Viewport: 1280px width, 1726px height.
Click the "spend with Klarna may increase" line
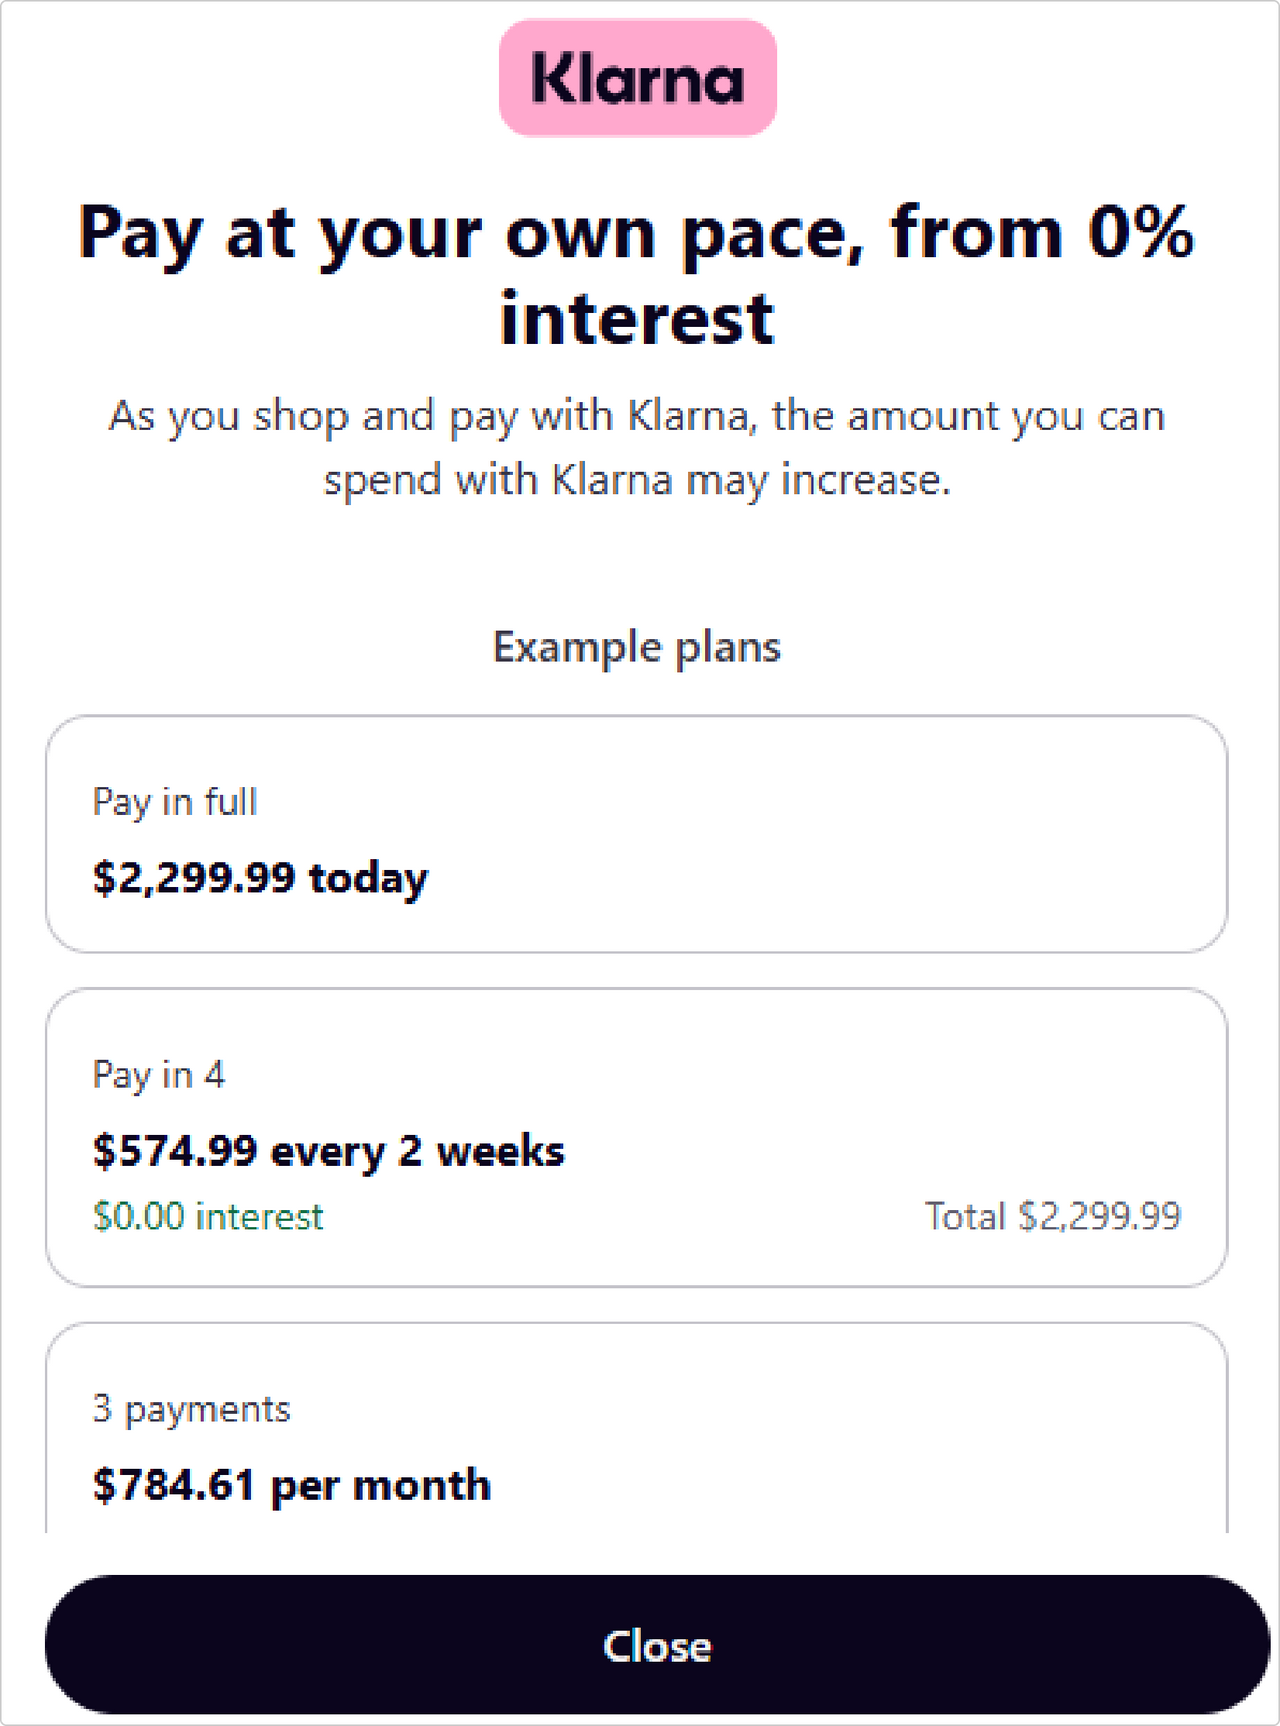[637, 480]
